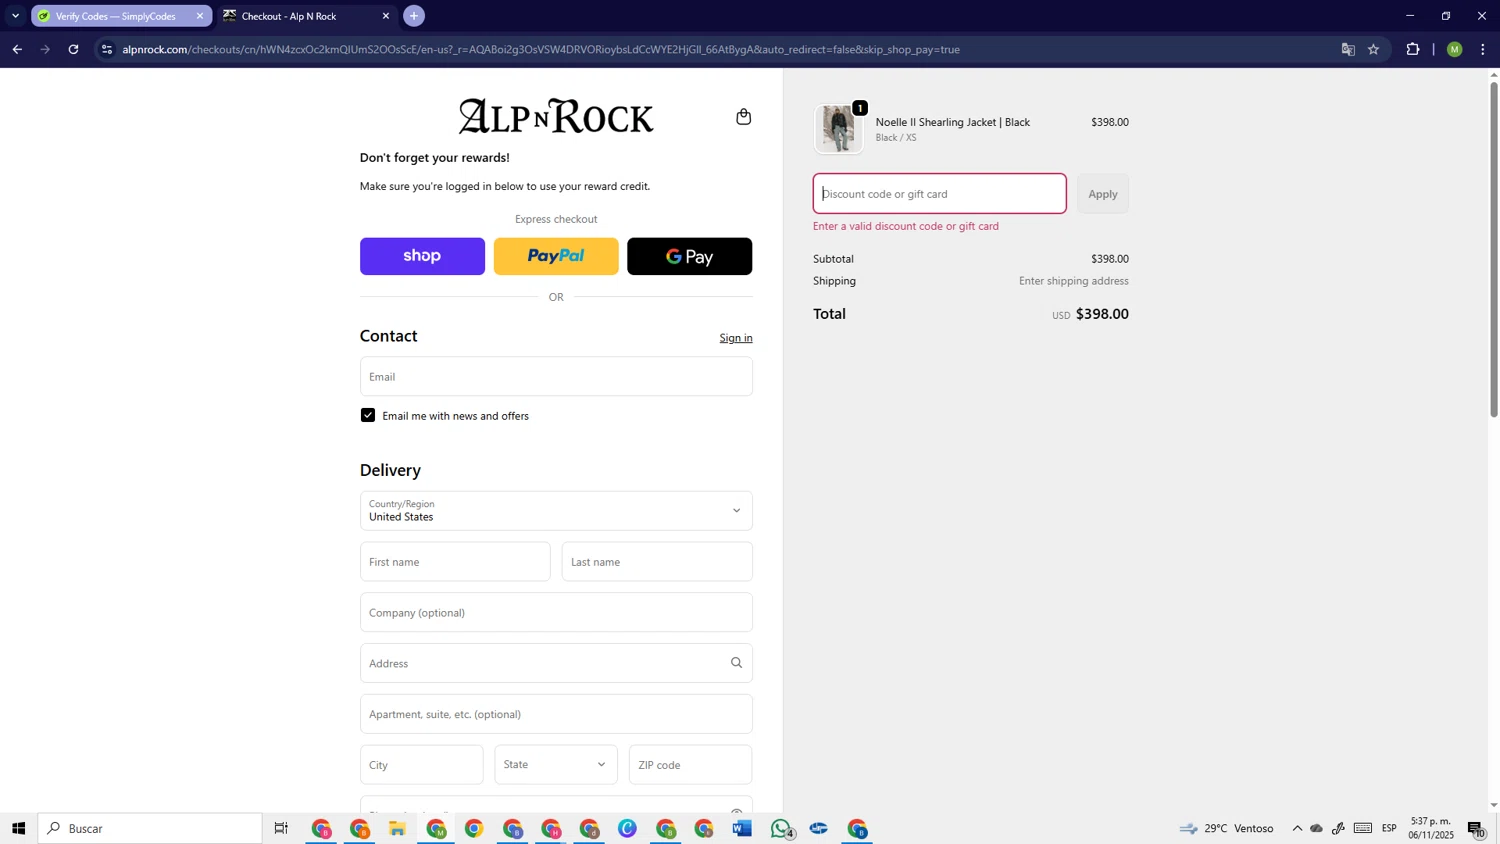This screenshot has width=1500, height=844.
Task: Open the notification center icon
Action: 1476,828
